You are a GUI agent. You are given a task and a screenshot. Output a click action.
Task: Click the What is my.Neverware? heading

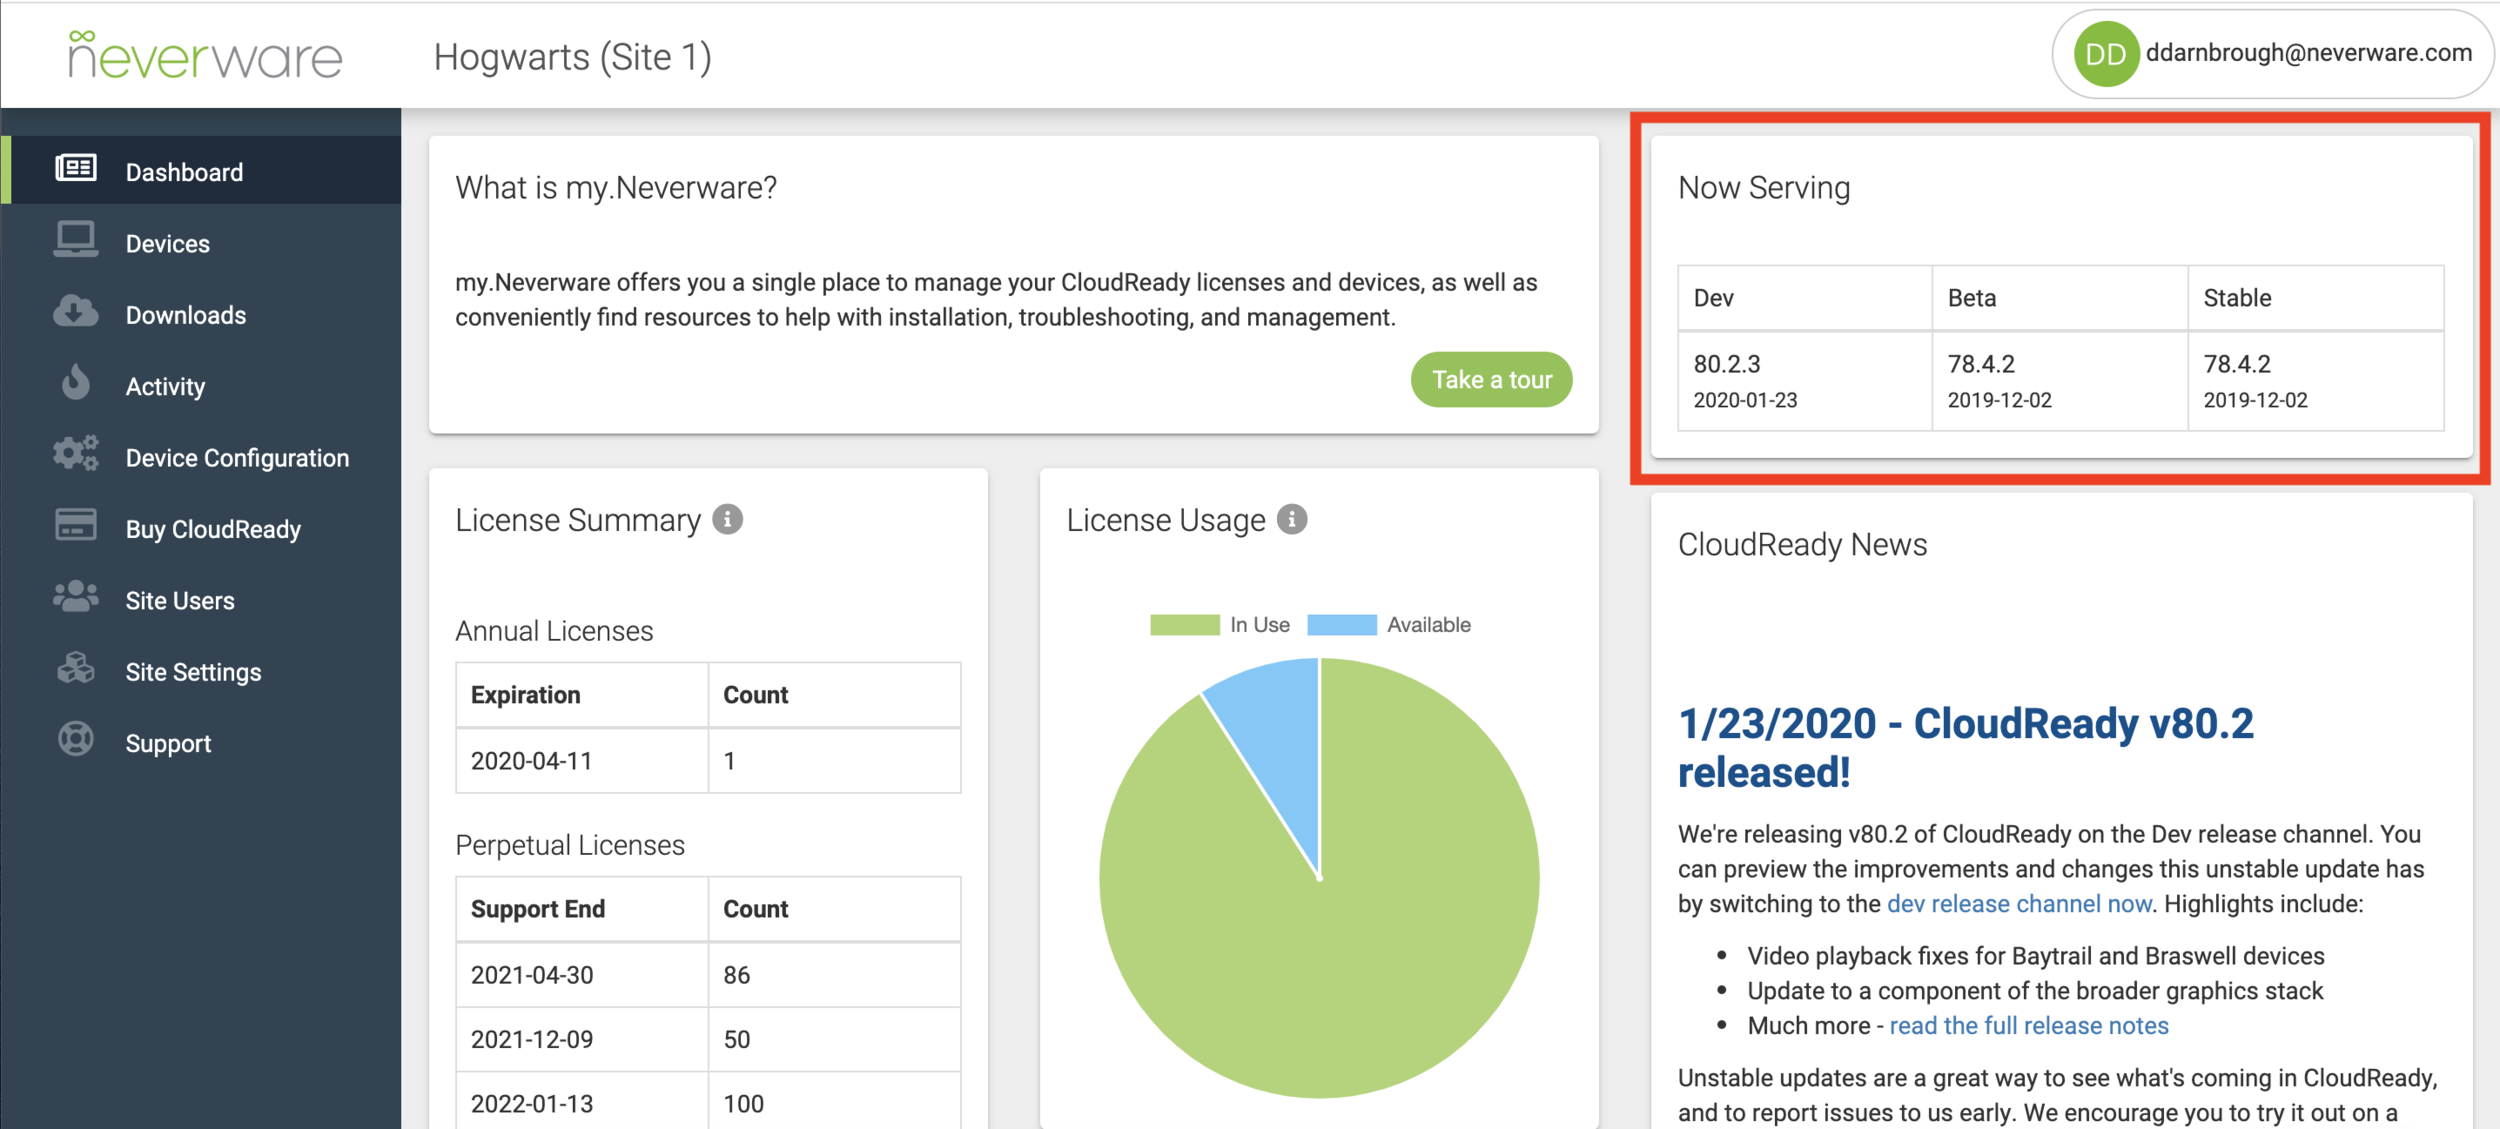point(616,188)
